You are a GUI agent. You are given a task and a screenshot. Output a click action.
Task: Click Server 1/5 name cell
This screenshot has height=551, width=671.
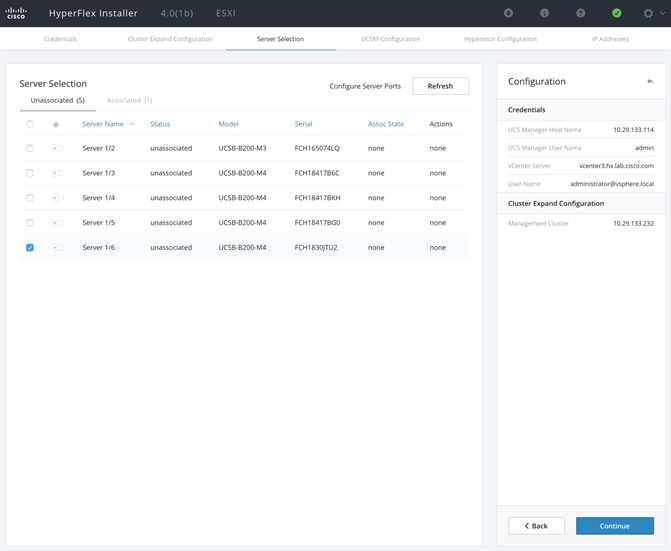pyautogui.click(x=99, y=222)
